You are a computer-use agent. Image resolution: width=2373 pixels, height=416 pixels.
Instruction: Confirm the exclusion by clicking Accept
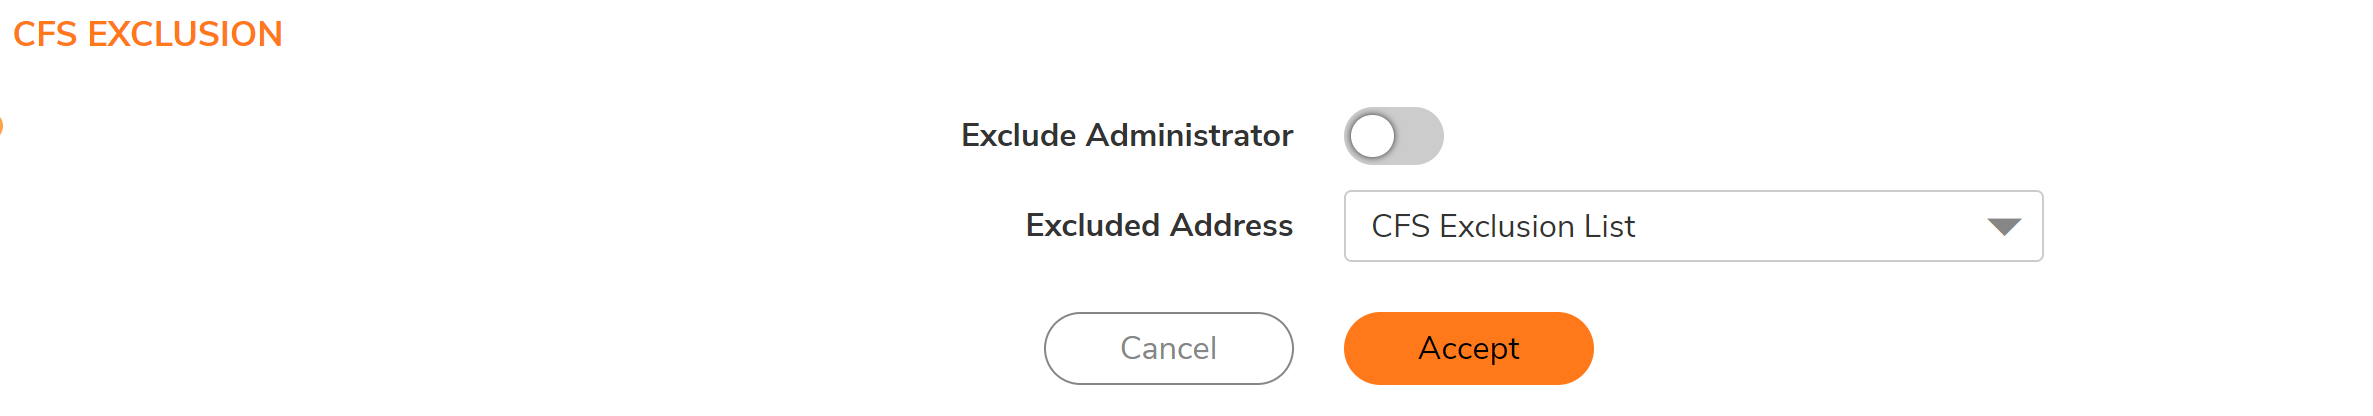[1468, 348]
